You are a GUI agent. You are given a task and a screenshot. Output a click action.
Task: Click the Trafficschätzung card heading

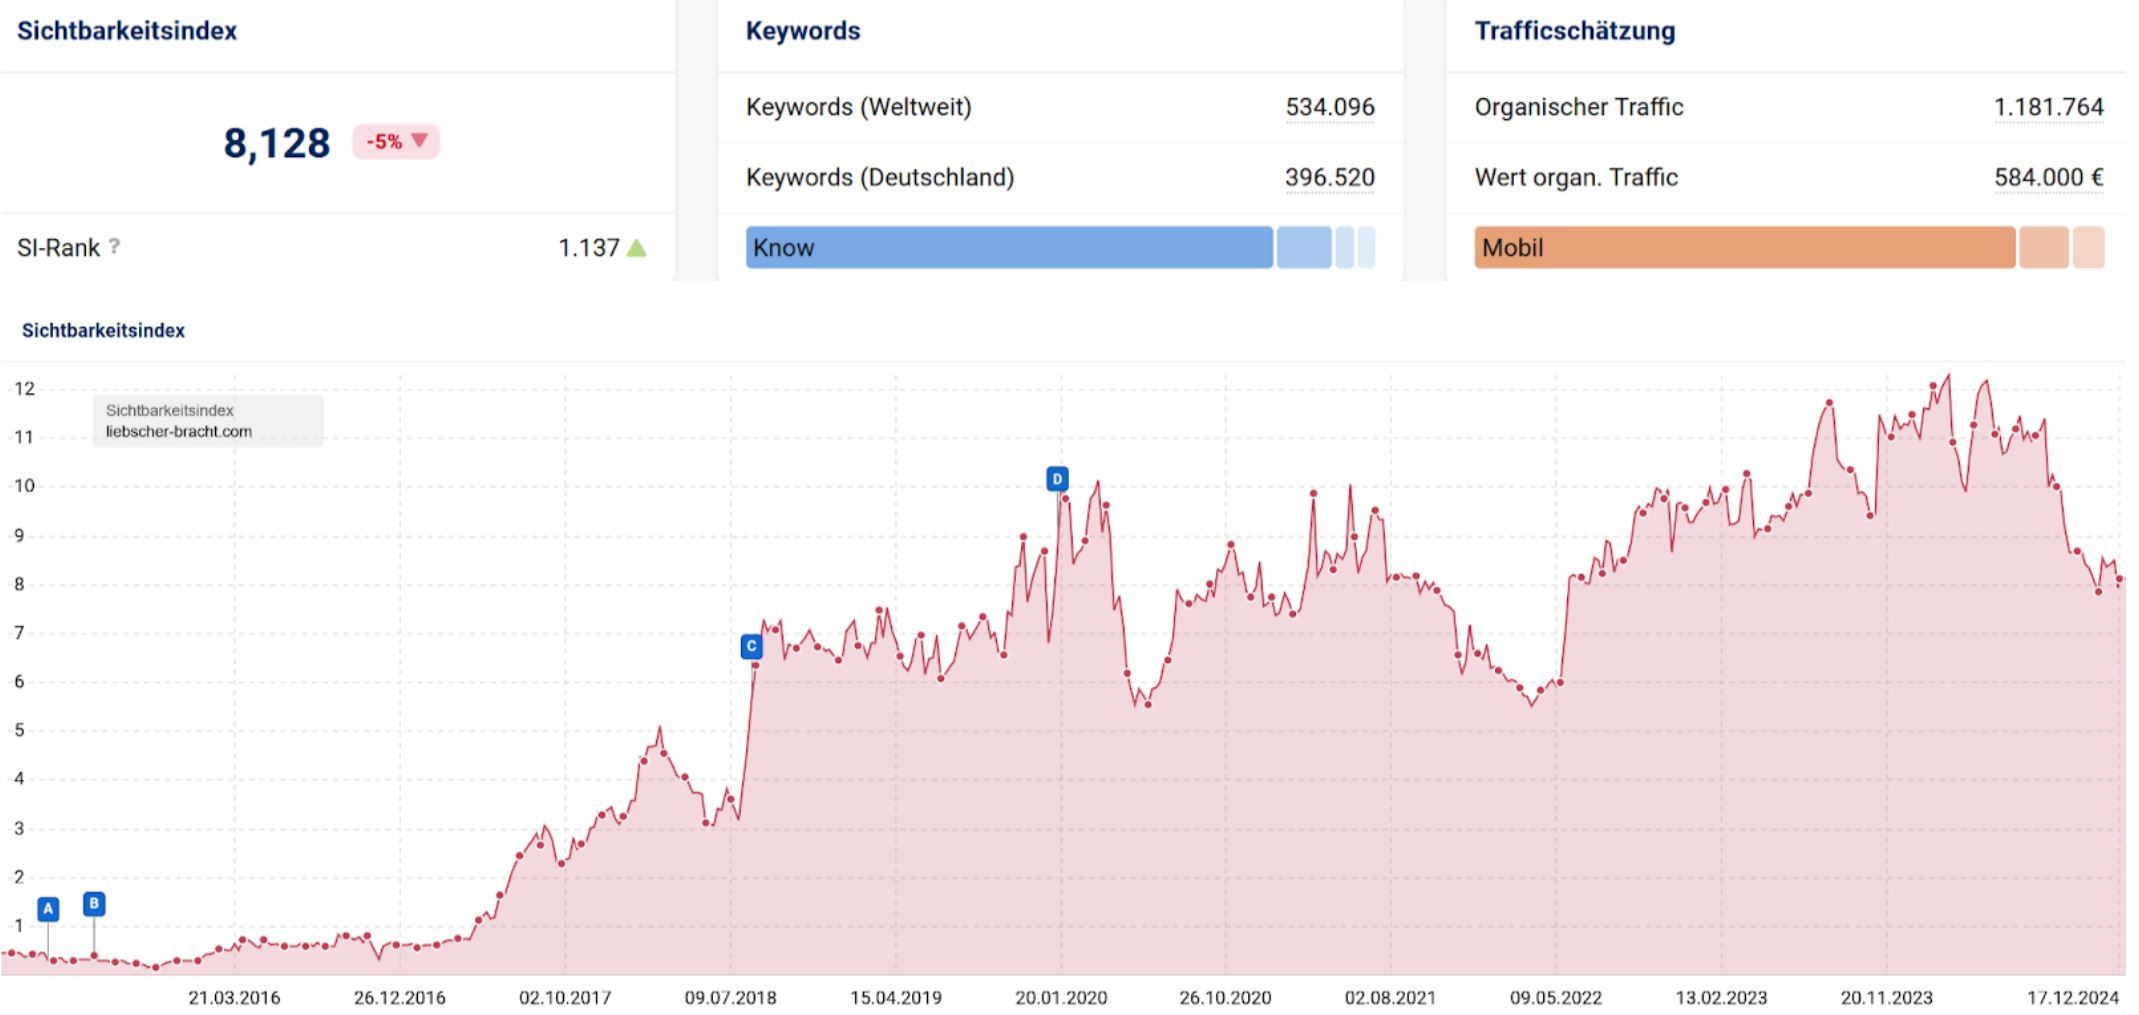(x=1575, y=31)
